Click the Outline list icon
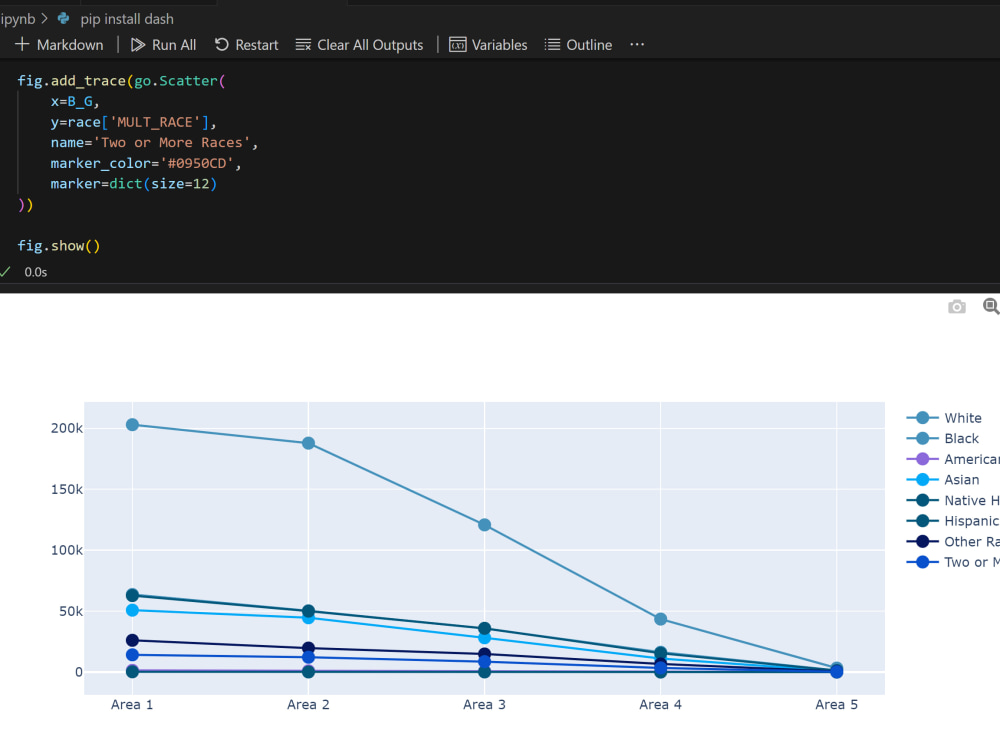This screenshot has height=750, width=1000. click(x=552, y=45)
